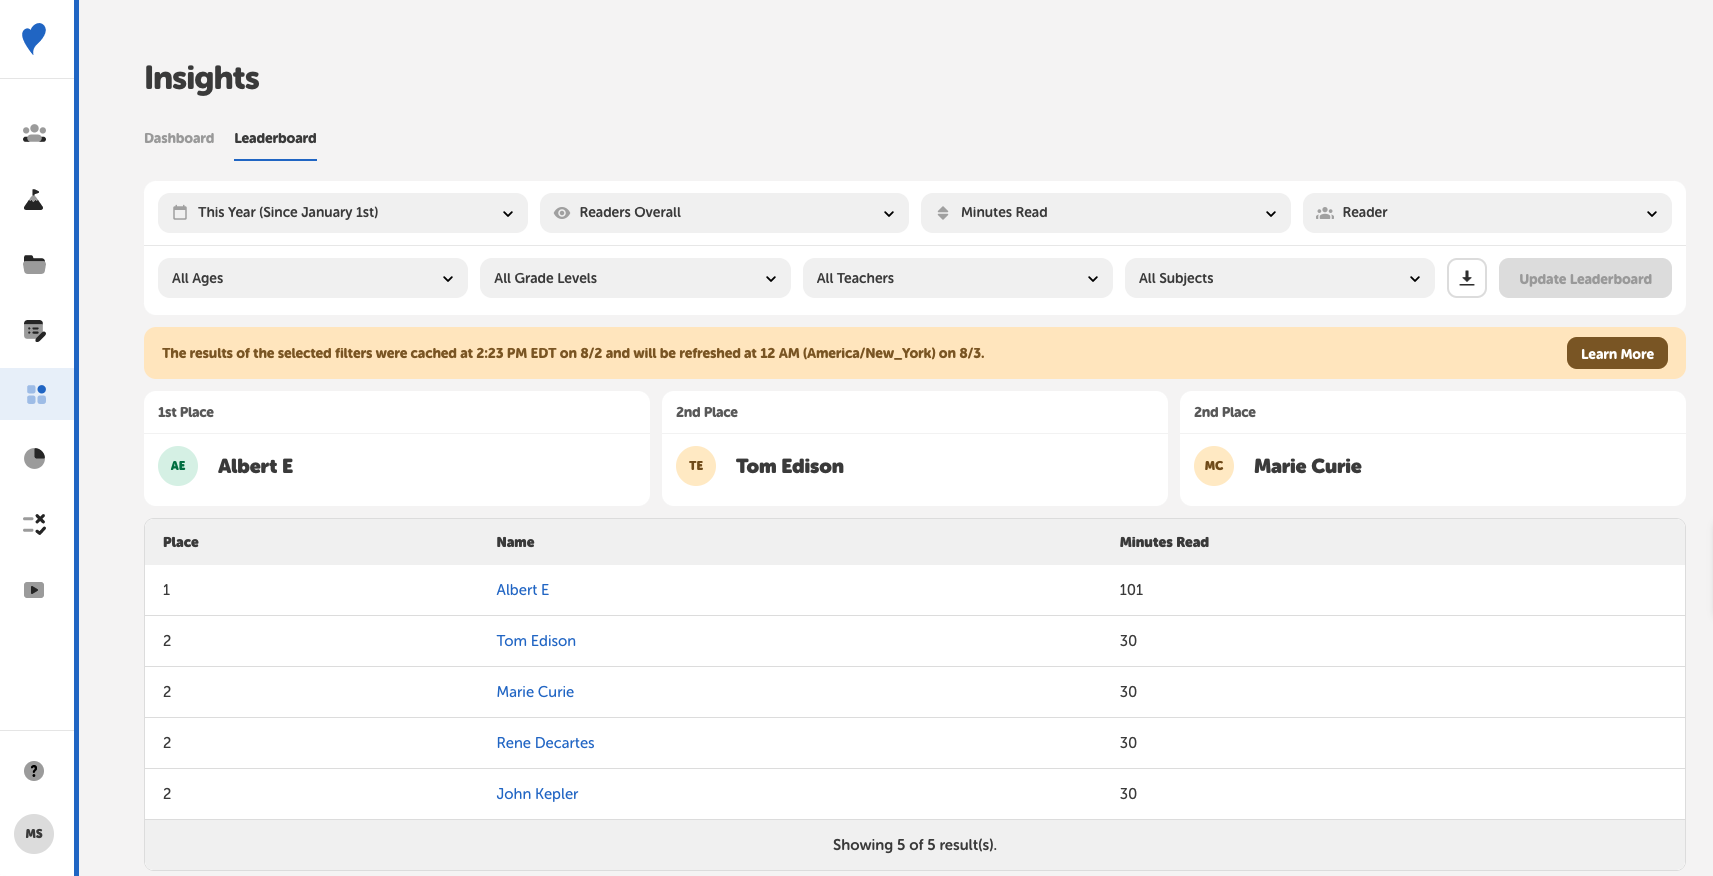The width and height of the screenshot is (1713, 876).
Task: Click the AE avatar in 1st Place card
Action: [x=178, y=466]
